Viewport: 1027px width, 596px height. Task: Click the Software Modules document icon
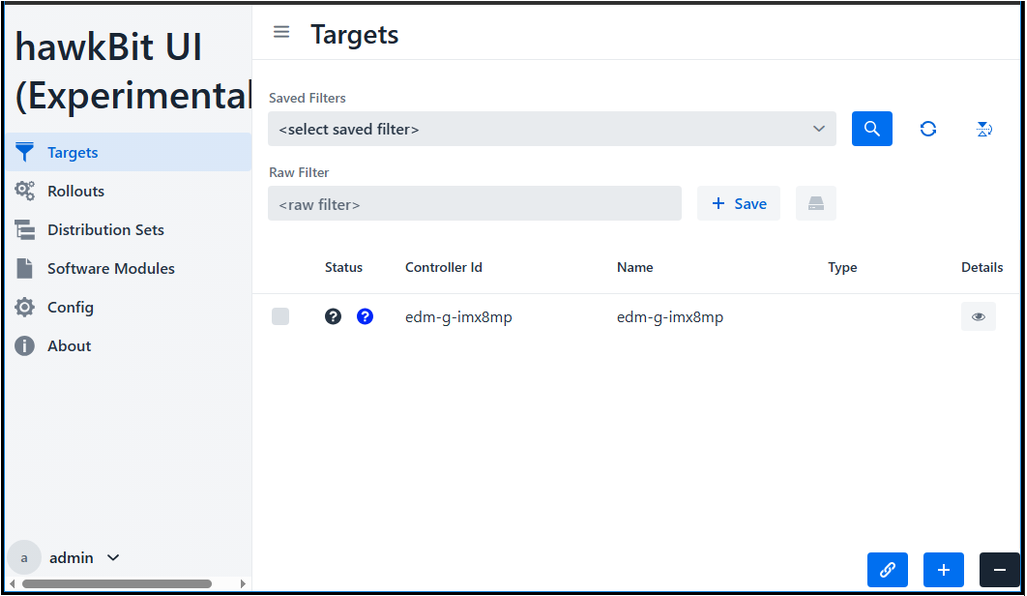24,268
